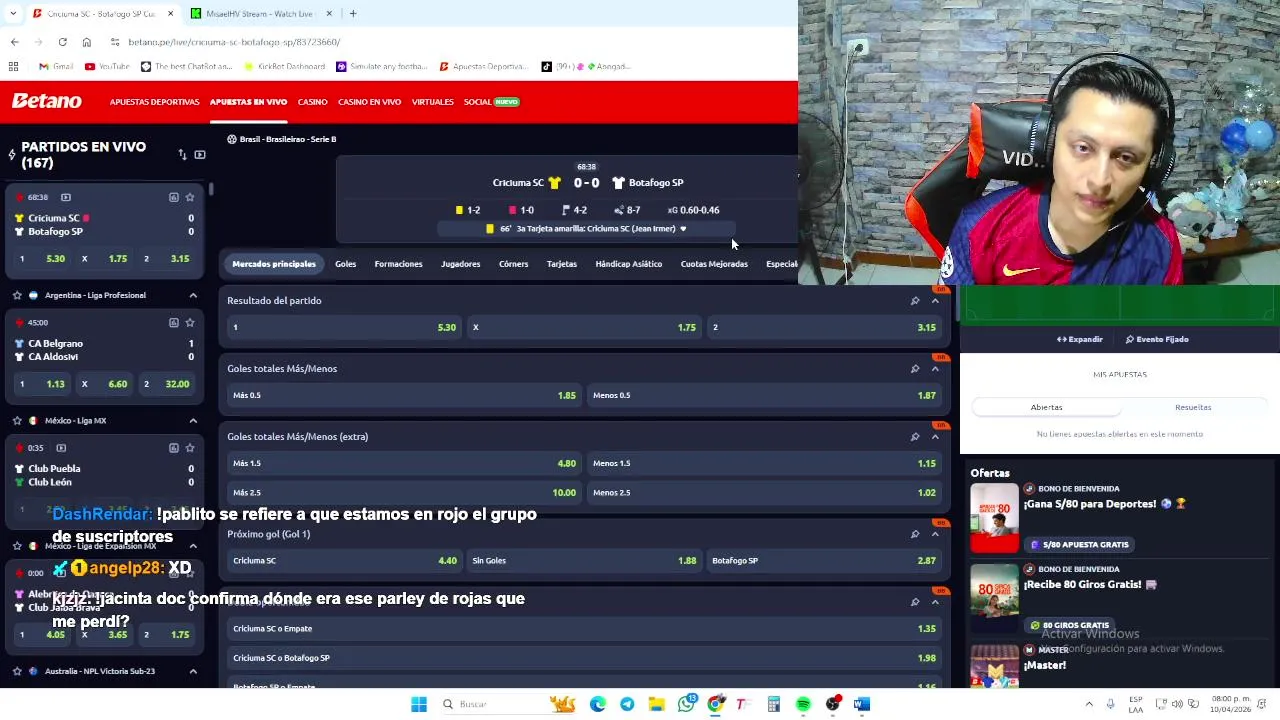The height and width of the screenshot is (720, 1280).
Task: Open Calculator from the taskbar
Action: click(x=773, y=704)
